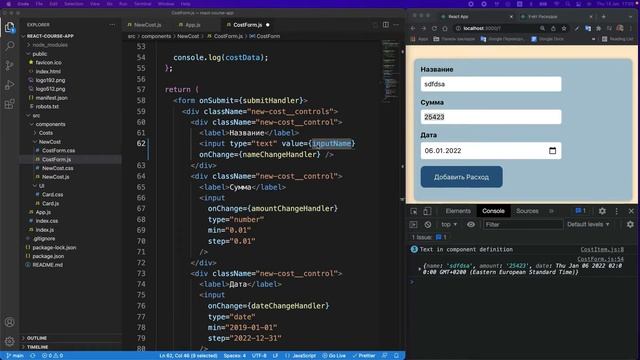Open 'Default levels' dropdown in console

(588, 224)
